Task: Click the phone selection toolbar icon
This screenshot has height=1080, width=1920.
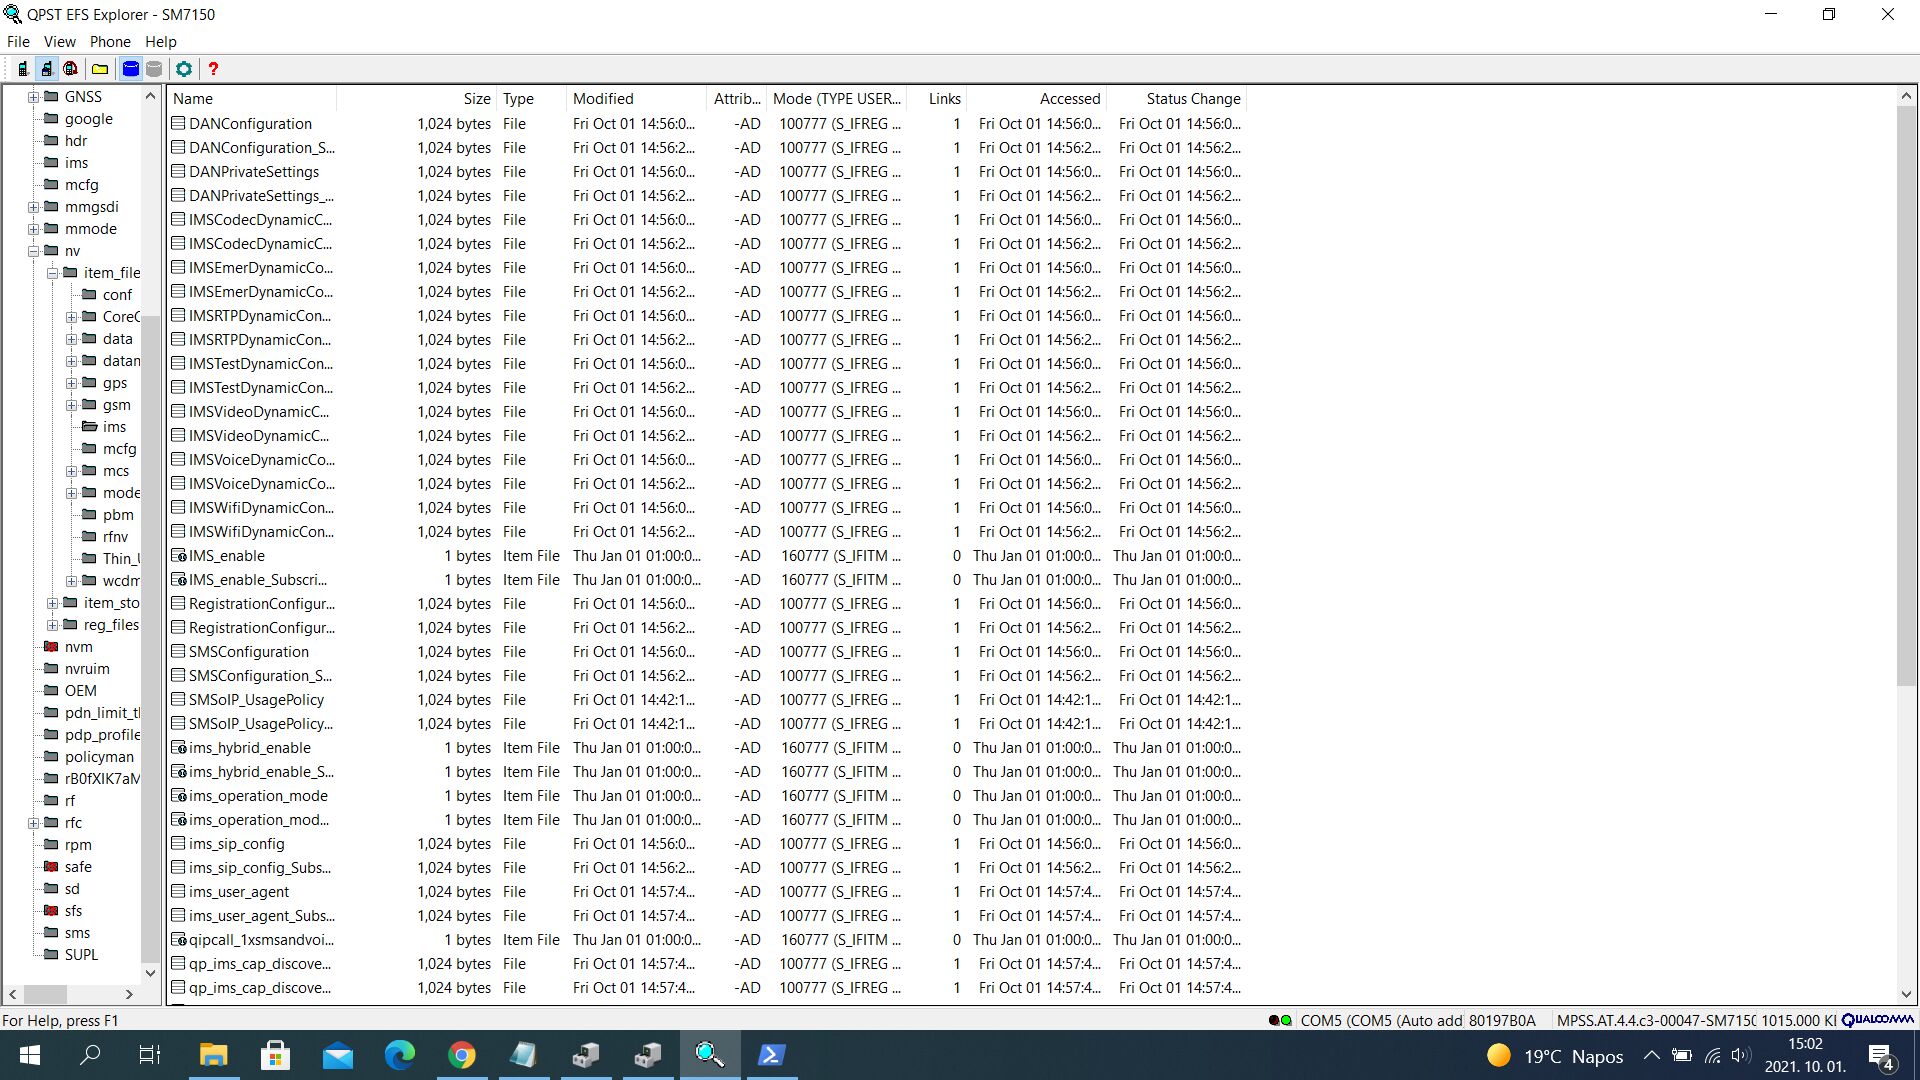Action: point(22,69)
